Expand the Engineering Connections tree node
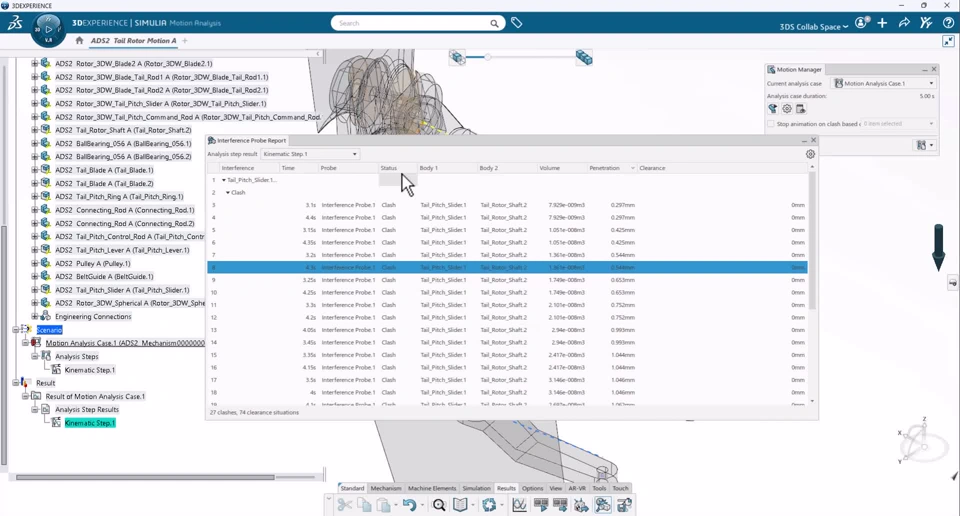 pyautogui.click(x=35, y=316)
